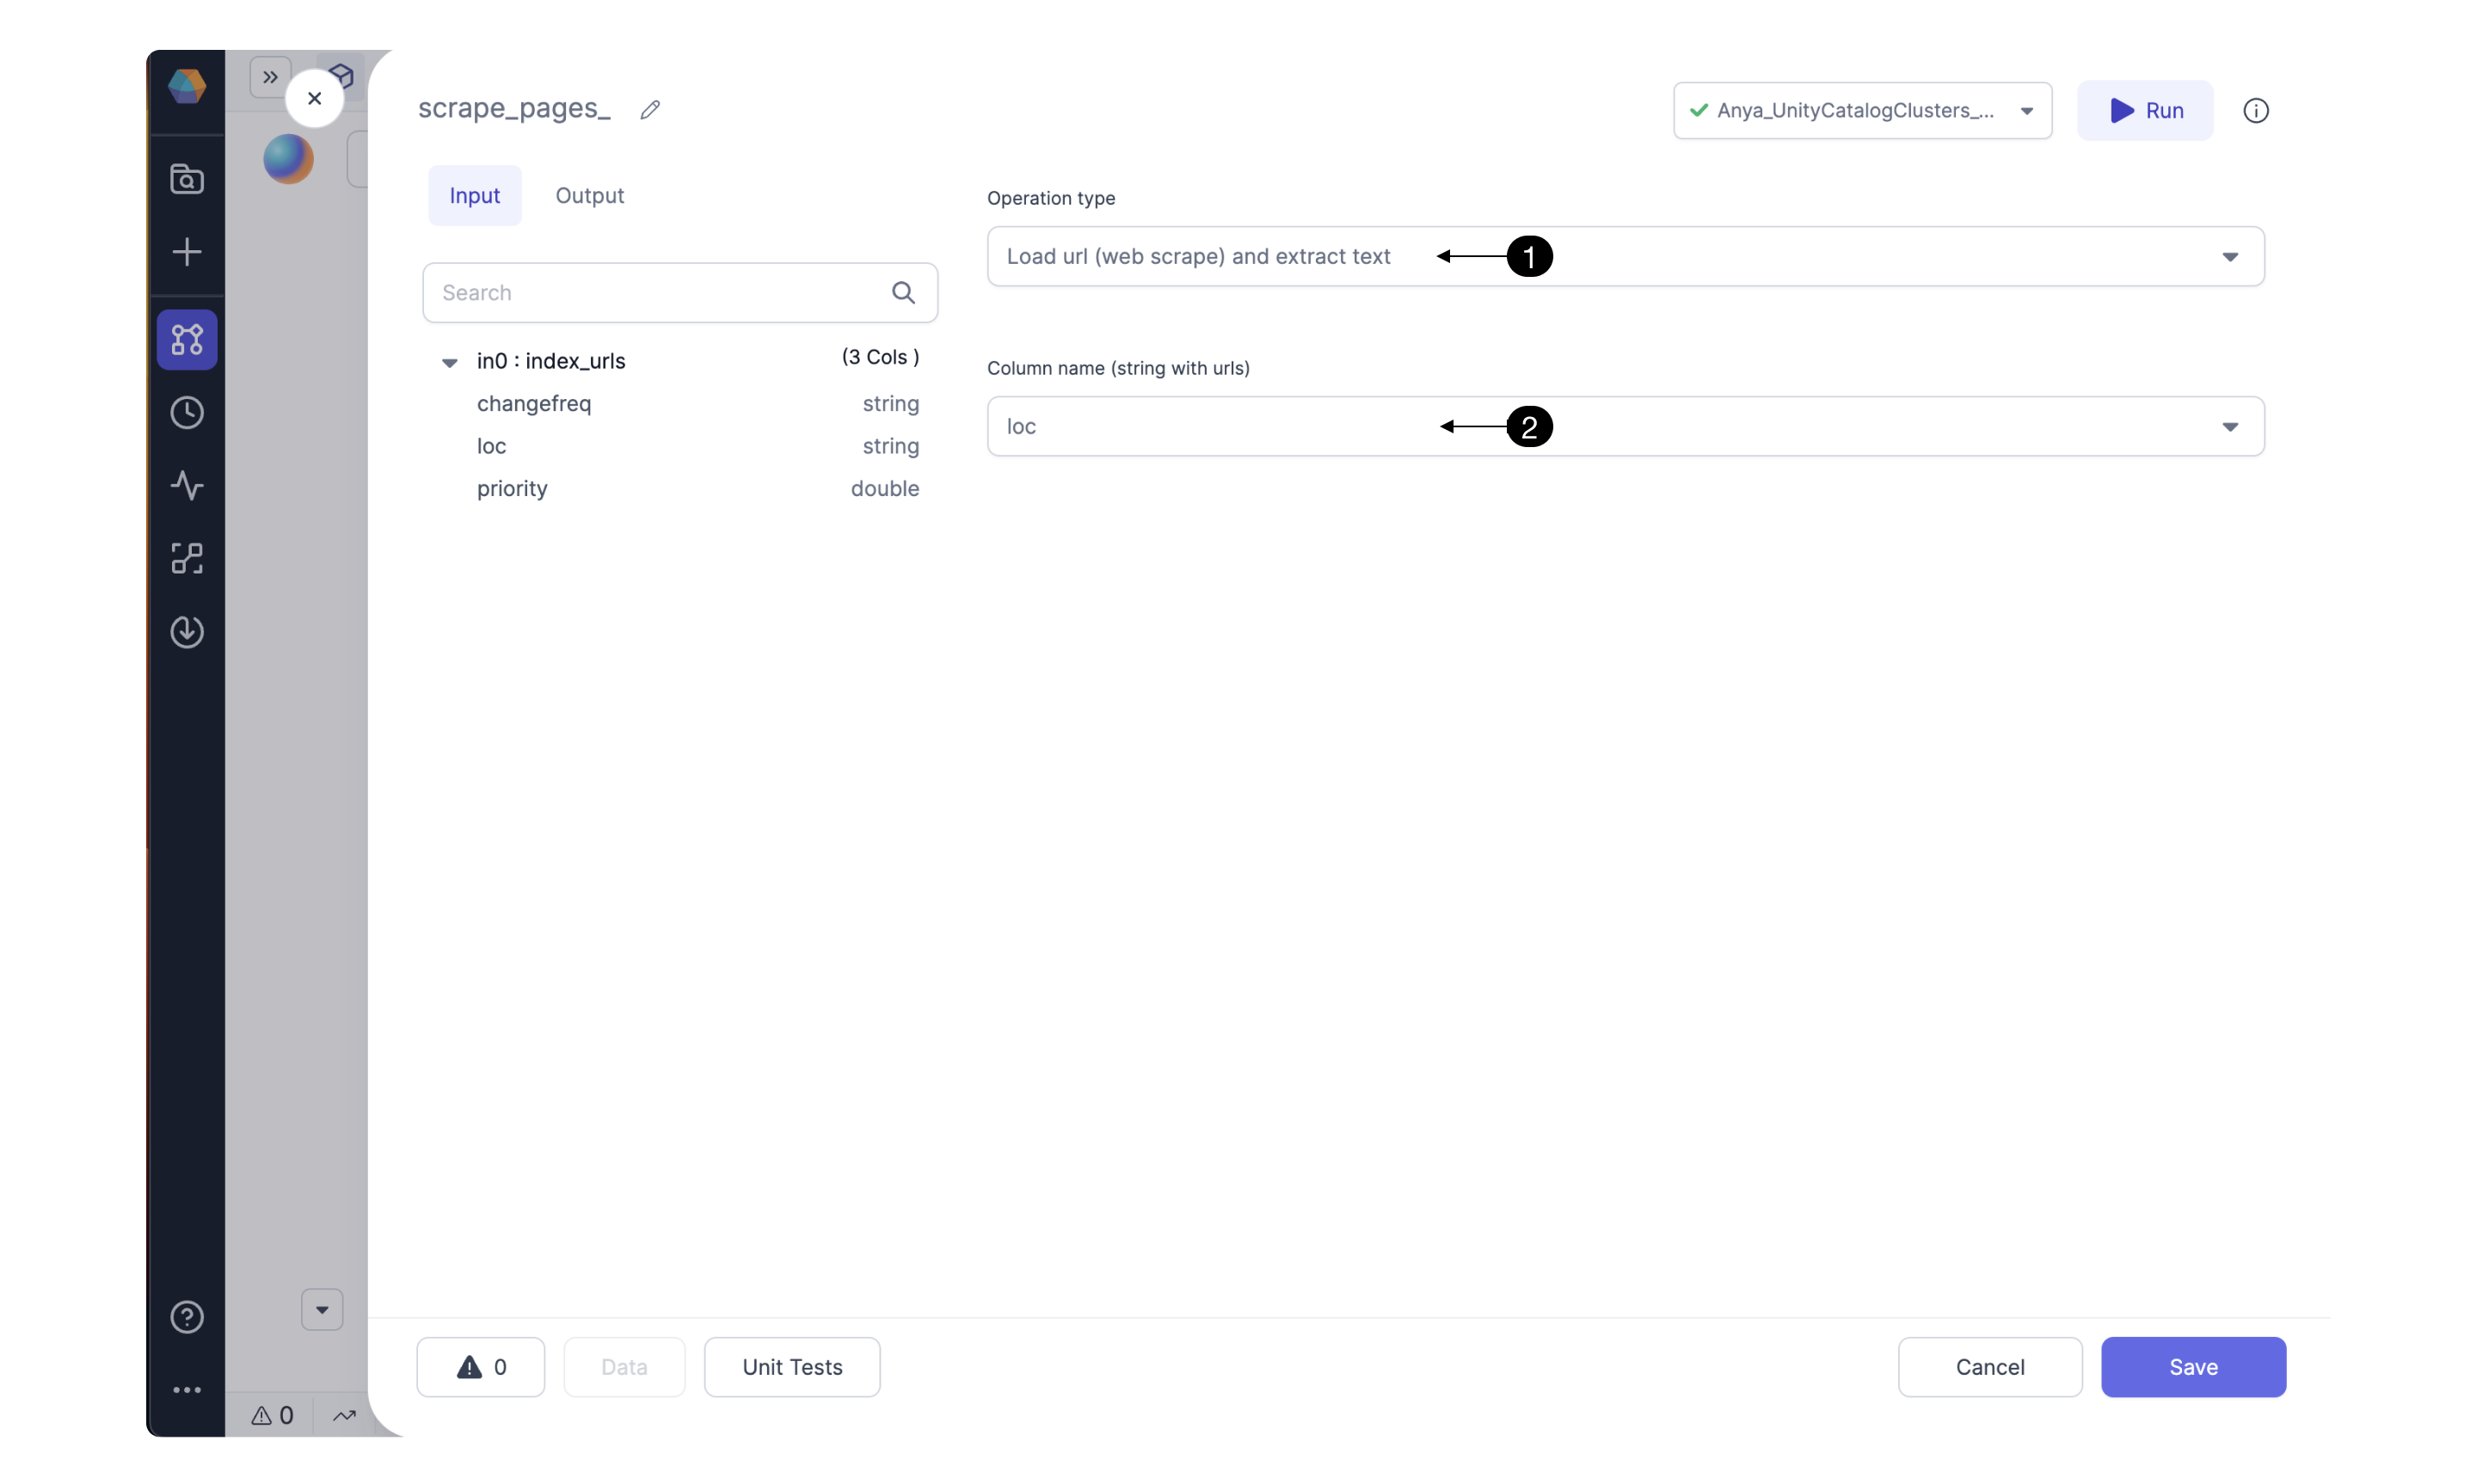
Task: Switch to the Output tab
Action: [589, 195]
